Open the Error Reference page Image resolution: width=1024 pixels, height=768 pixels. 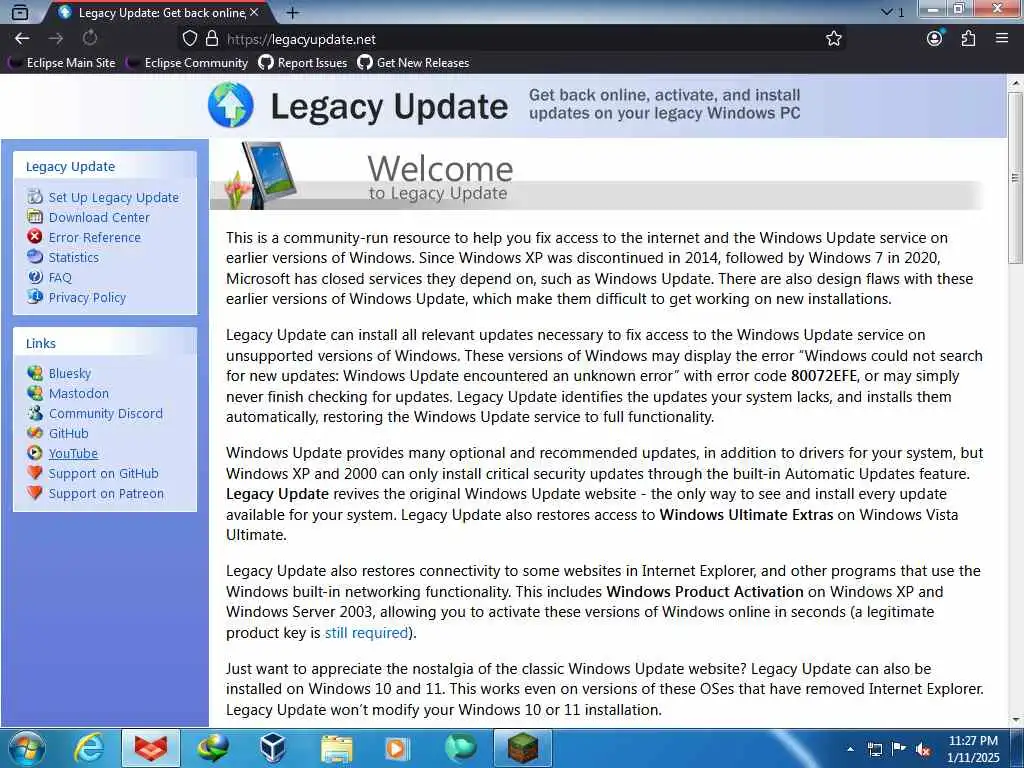pos(95,238)
